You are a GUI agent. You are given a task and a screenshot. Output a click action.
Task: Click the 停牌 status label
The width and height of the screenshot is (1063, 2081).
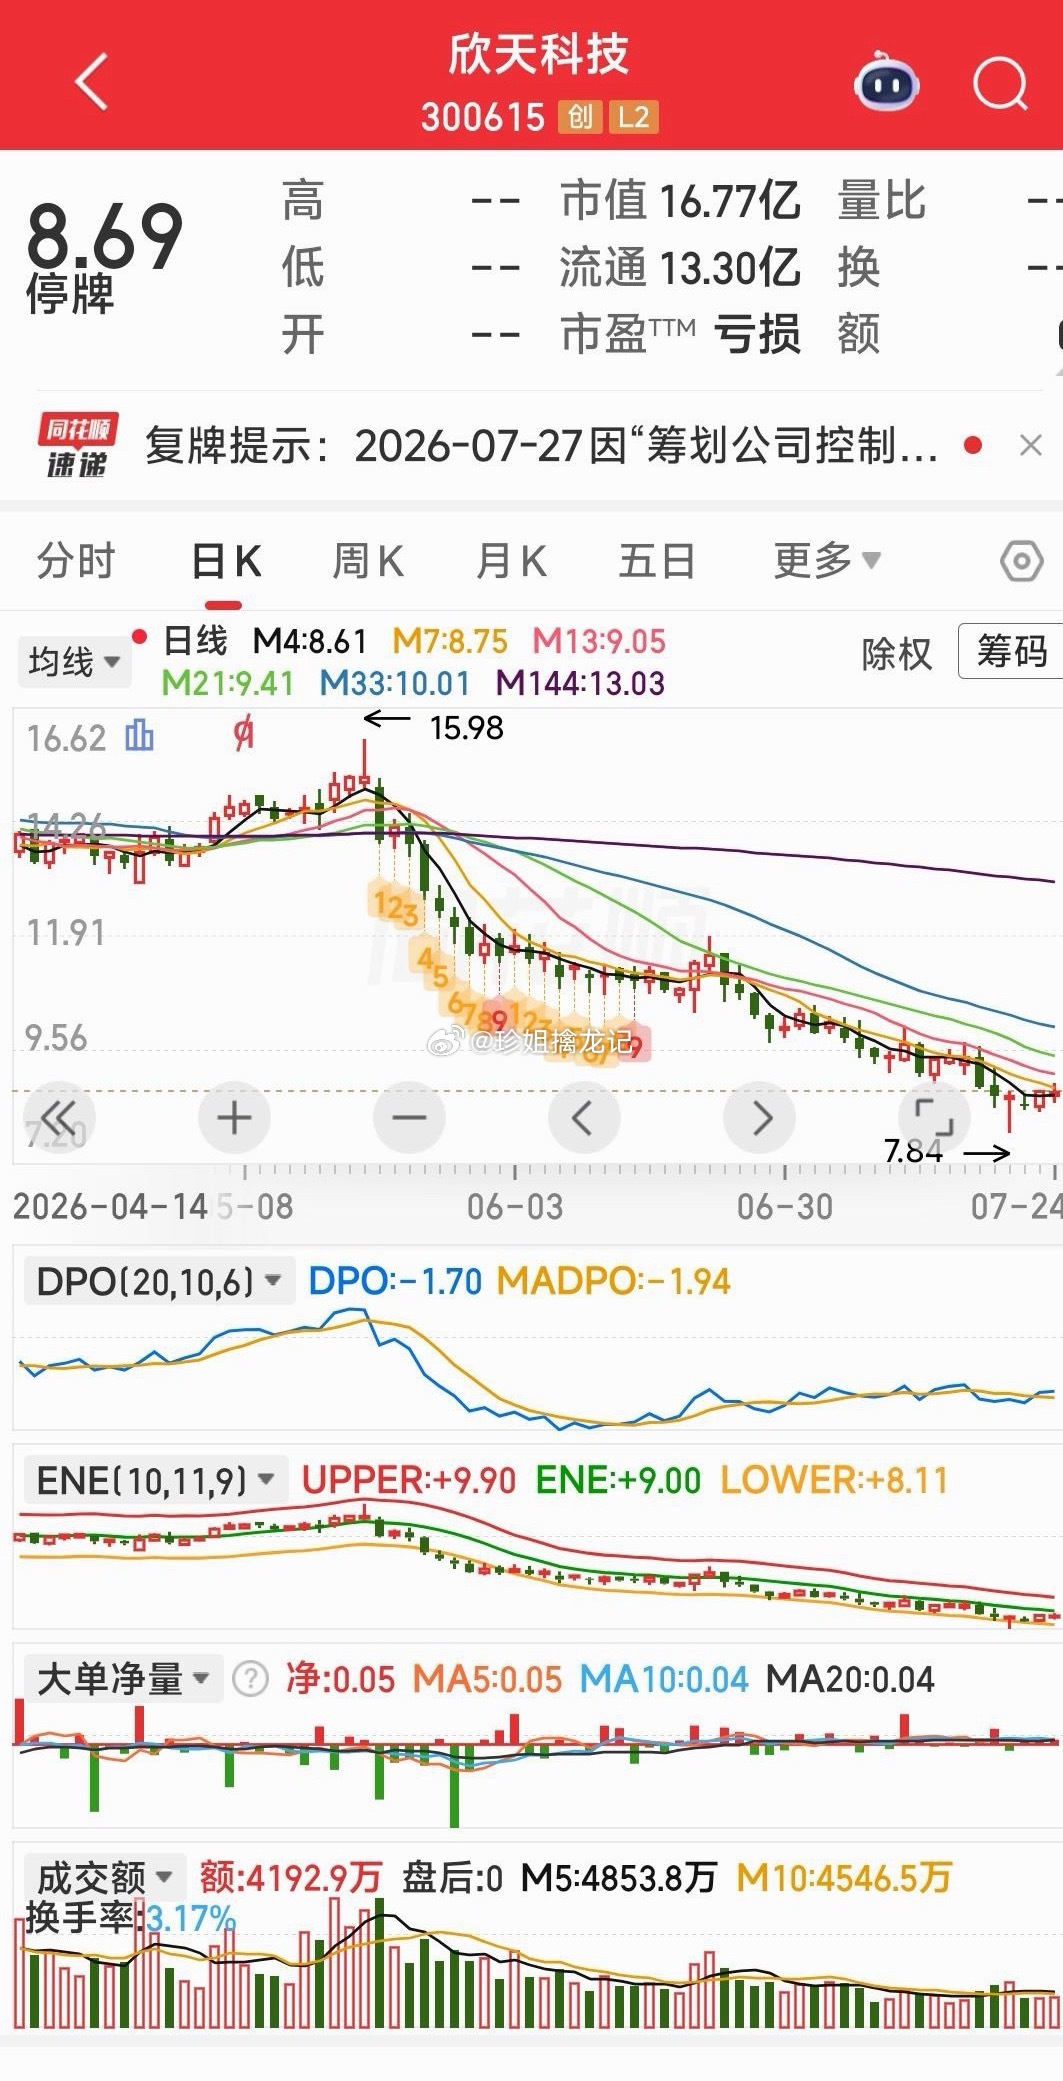point(69,295)
